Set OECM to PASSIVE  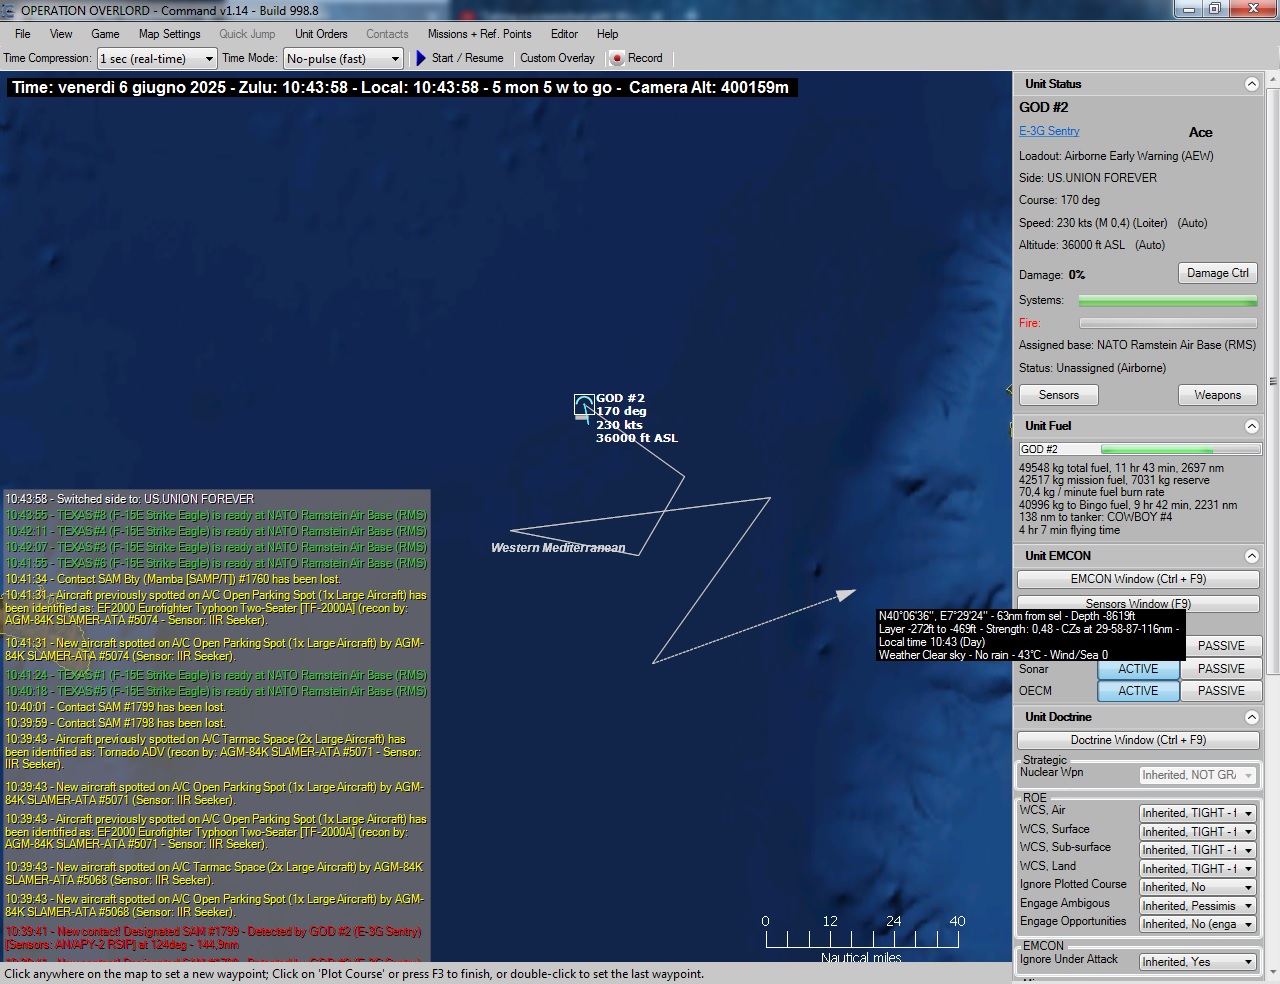(x=1221, y=691)
